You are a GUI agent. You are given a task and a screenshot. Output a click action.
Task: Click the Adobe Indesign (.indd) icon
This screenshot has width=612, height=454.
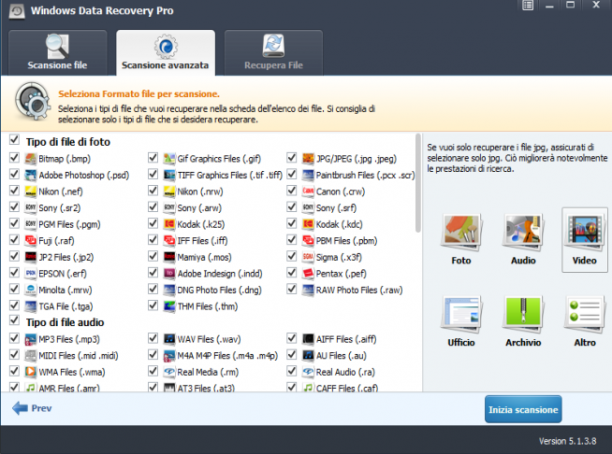point(169,273)
